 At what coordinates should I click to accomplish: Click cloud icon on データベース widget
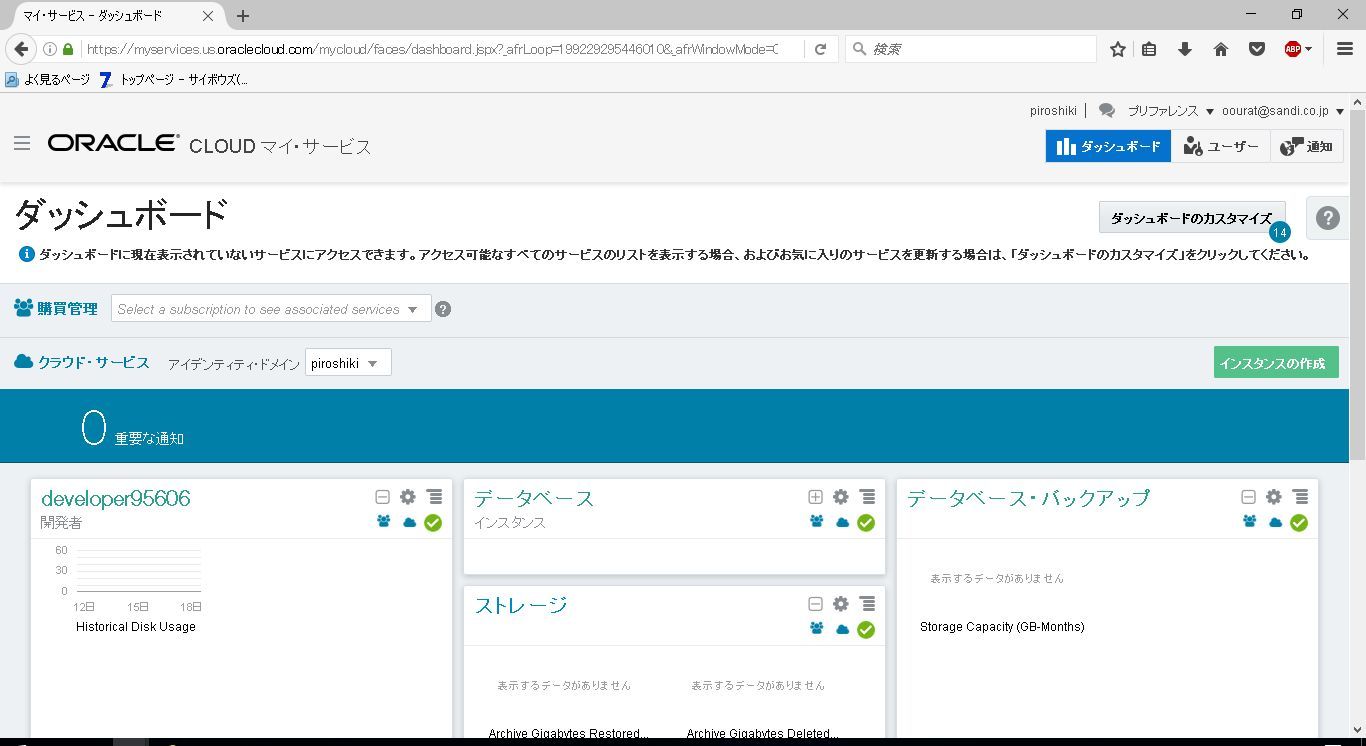point(842,522)
